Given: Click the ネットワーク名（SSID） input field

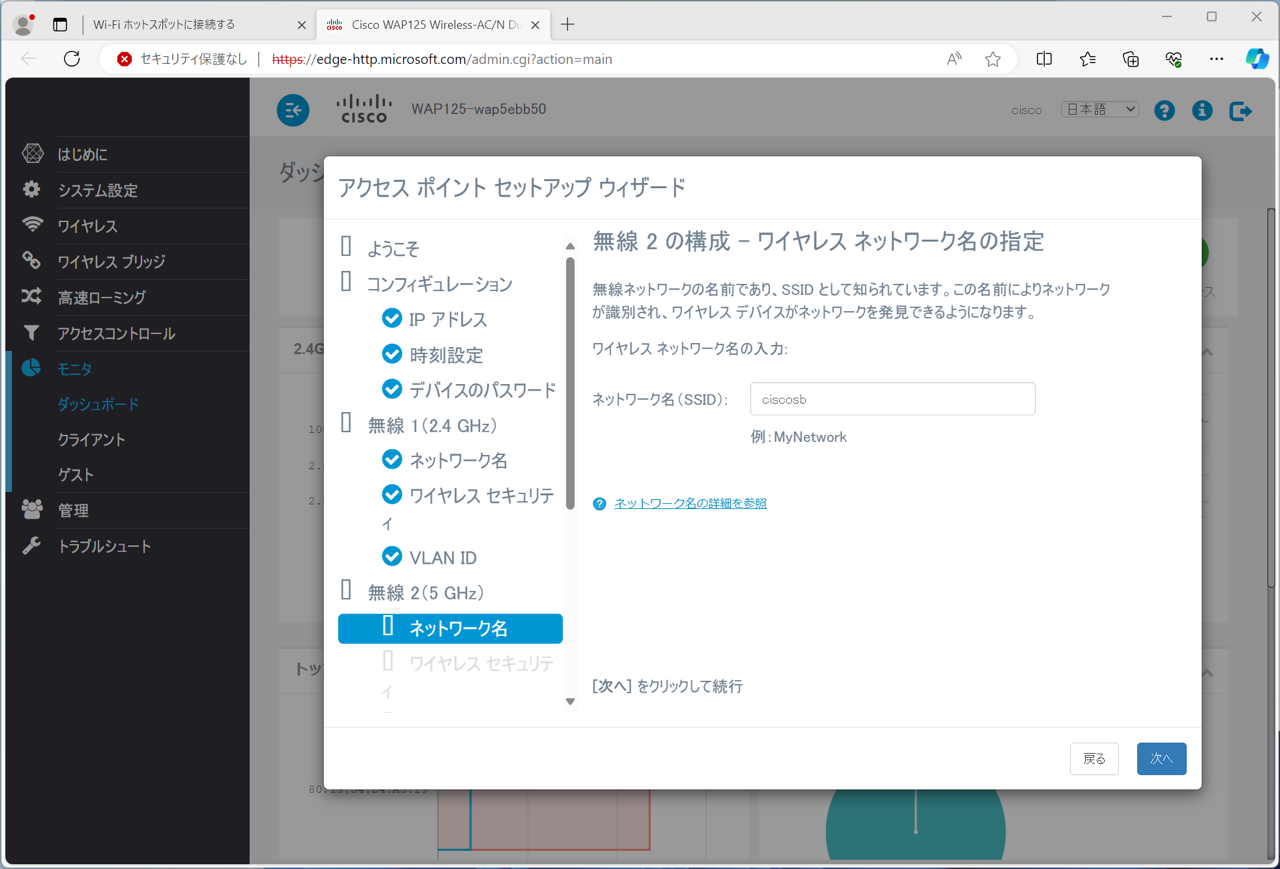Looking at the screenshot, I should coord(892,399).
